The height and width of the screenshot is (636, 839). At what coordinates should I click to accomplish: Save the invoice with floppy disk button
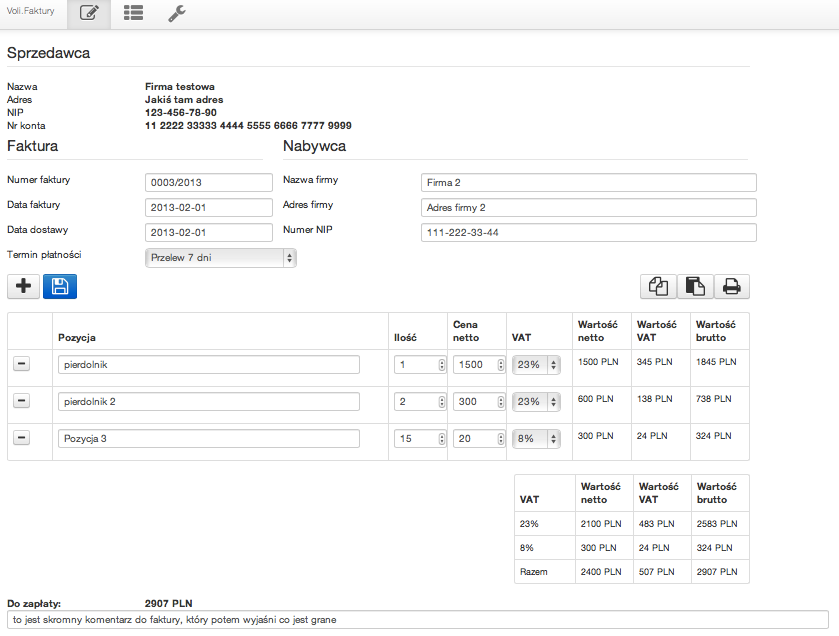60,286
